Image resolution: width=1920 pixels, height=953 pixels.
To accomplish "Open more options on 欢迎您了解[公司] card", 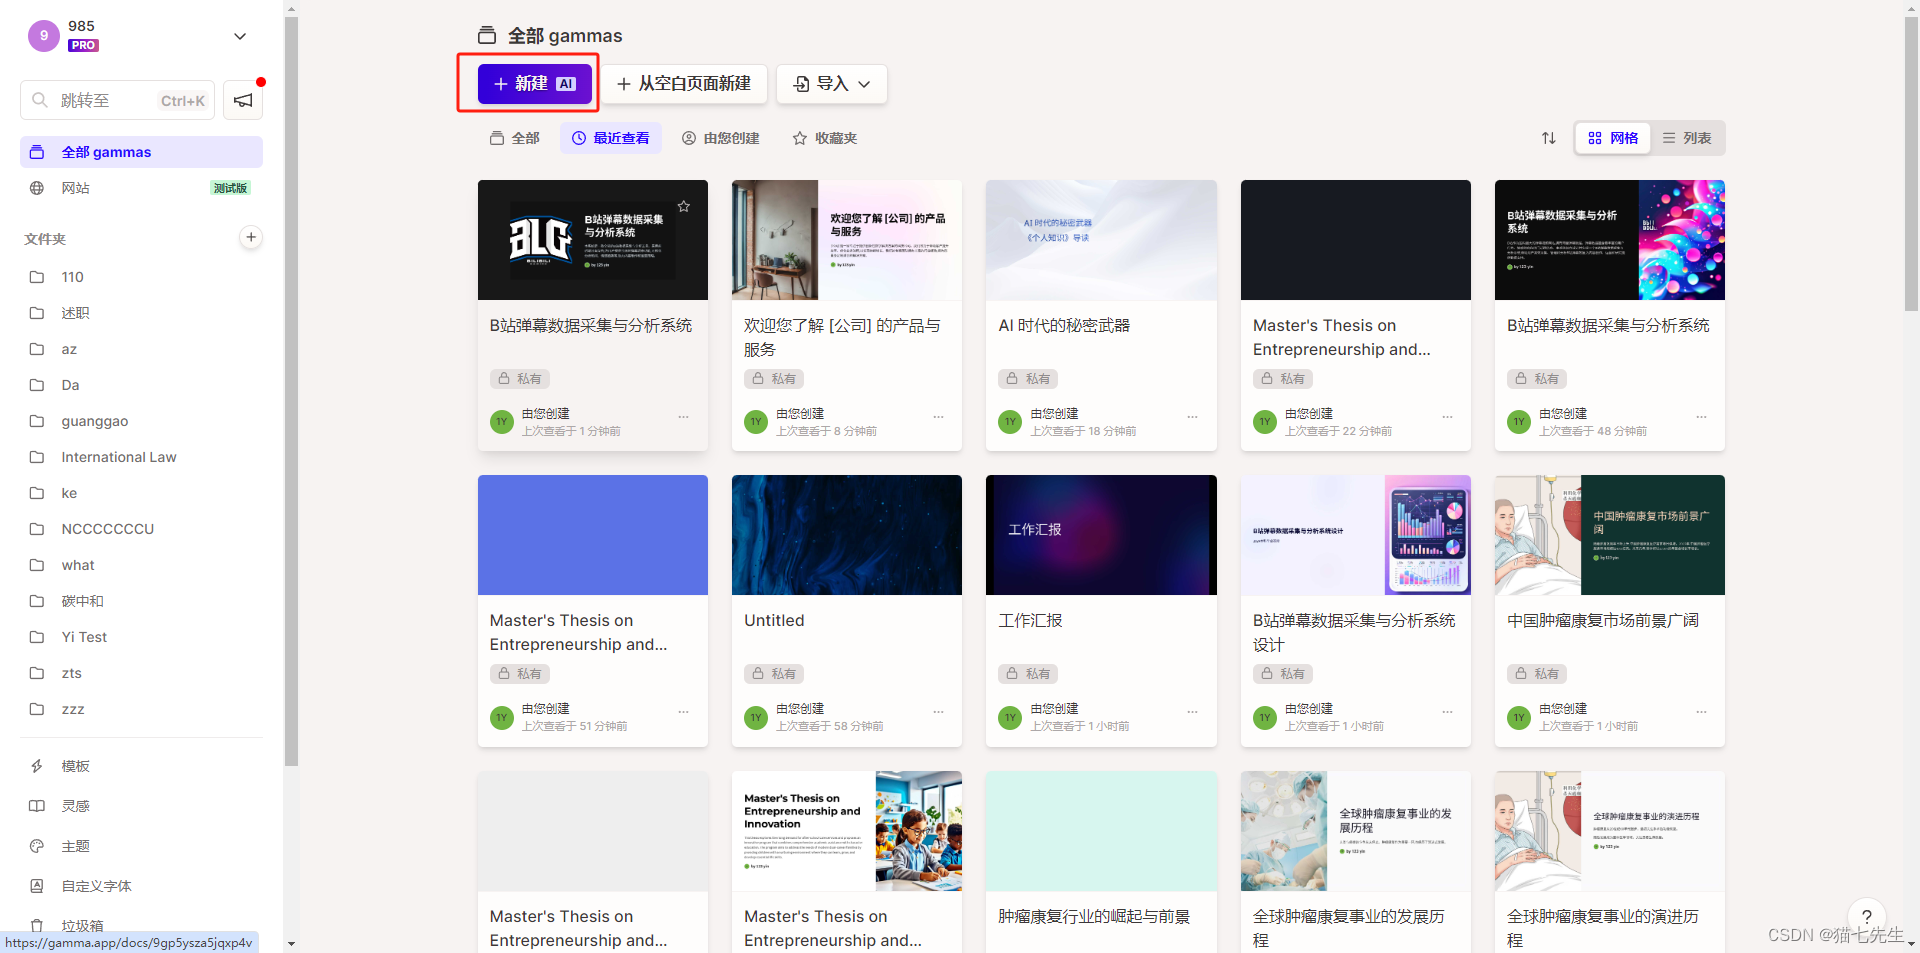I will coord(938,417).
